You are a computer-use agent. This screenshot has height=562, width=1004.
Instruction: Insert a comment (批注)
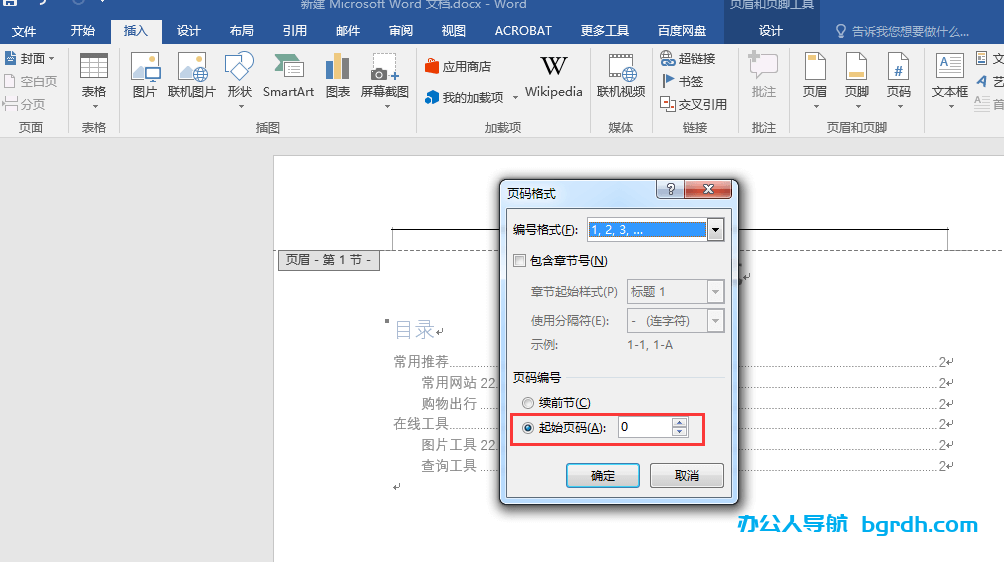(763, 76)
